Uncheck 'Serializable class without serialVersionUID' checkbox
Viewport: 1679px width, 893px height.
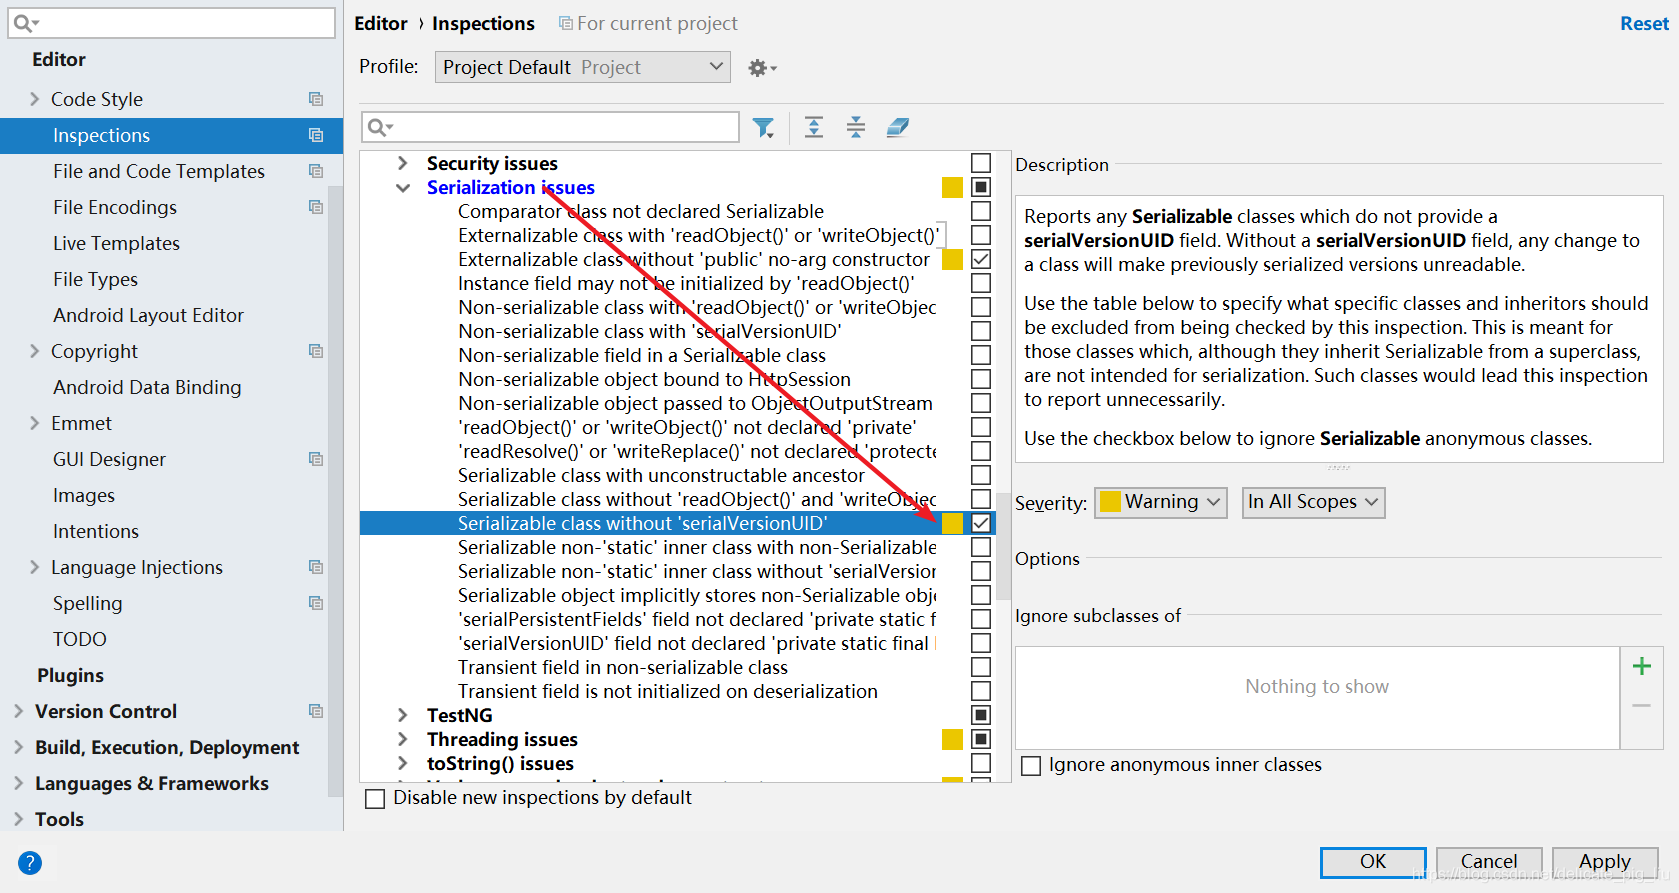point(981,523)
